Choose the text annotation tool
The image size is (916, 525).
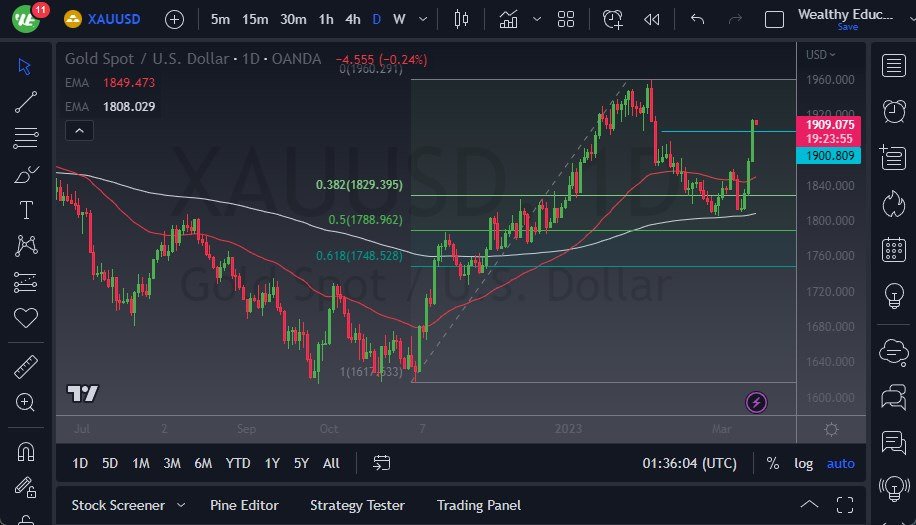pyautogui.click(x=26, y=210)
